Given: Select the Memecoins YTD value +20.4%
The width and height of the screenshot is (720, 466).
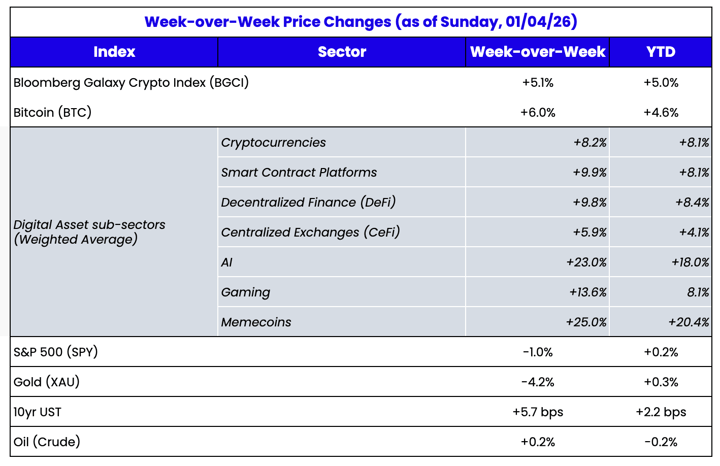Looking at the screenshot, I should tap(688, 322).
